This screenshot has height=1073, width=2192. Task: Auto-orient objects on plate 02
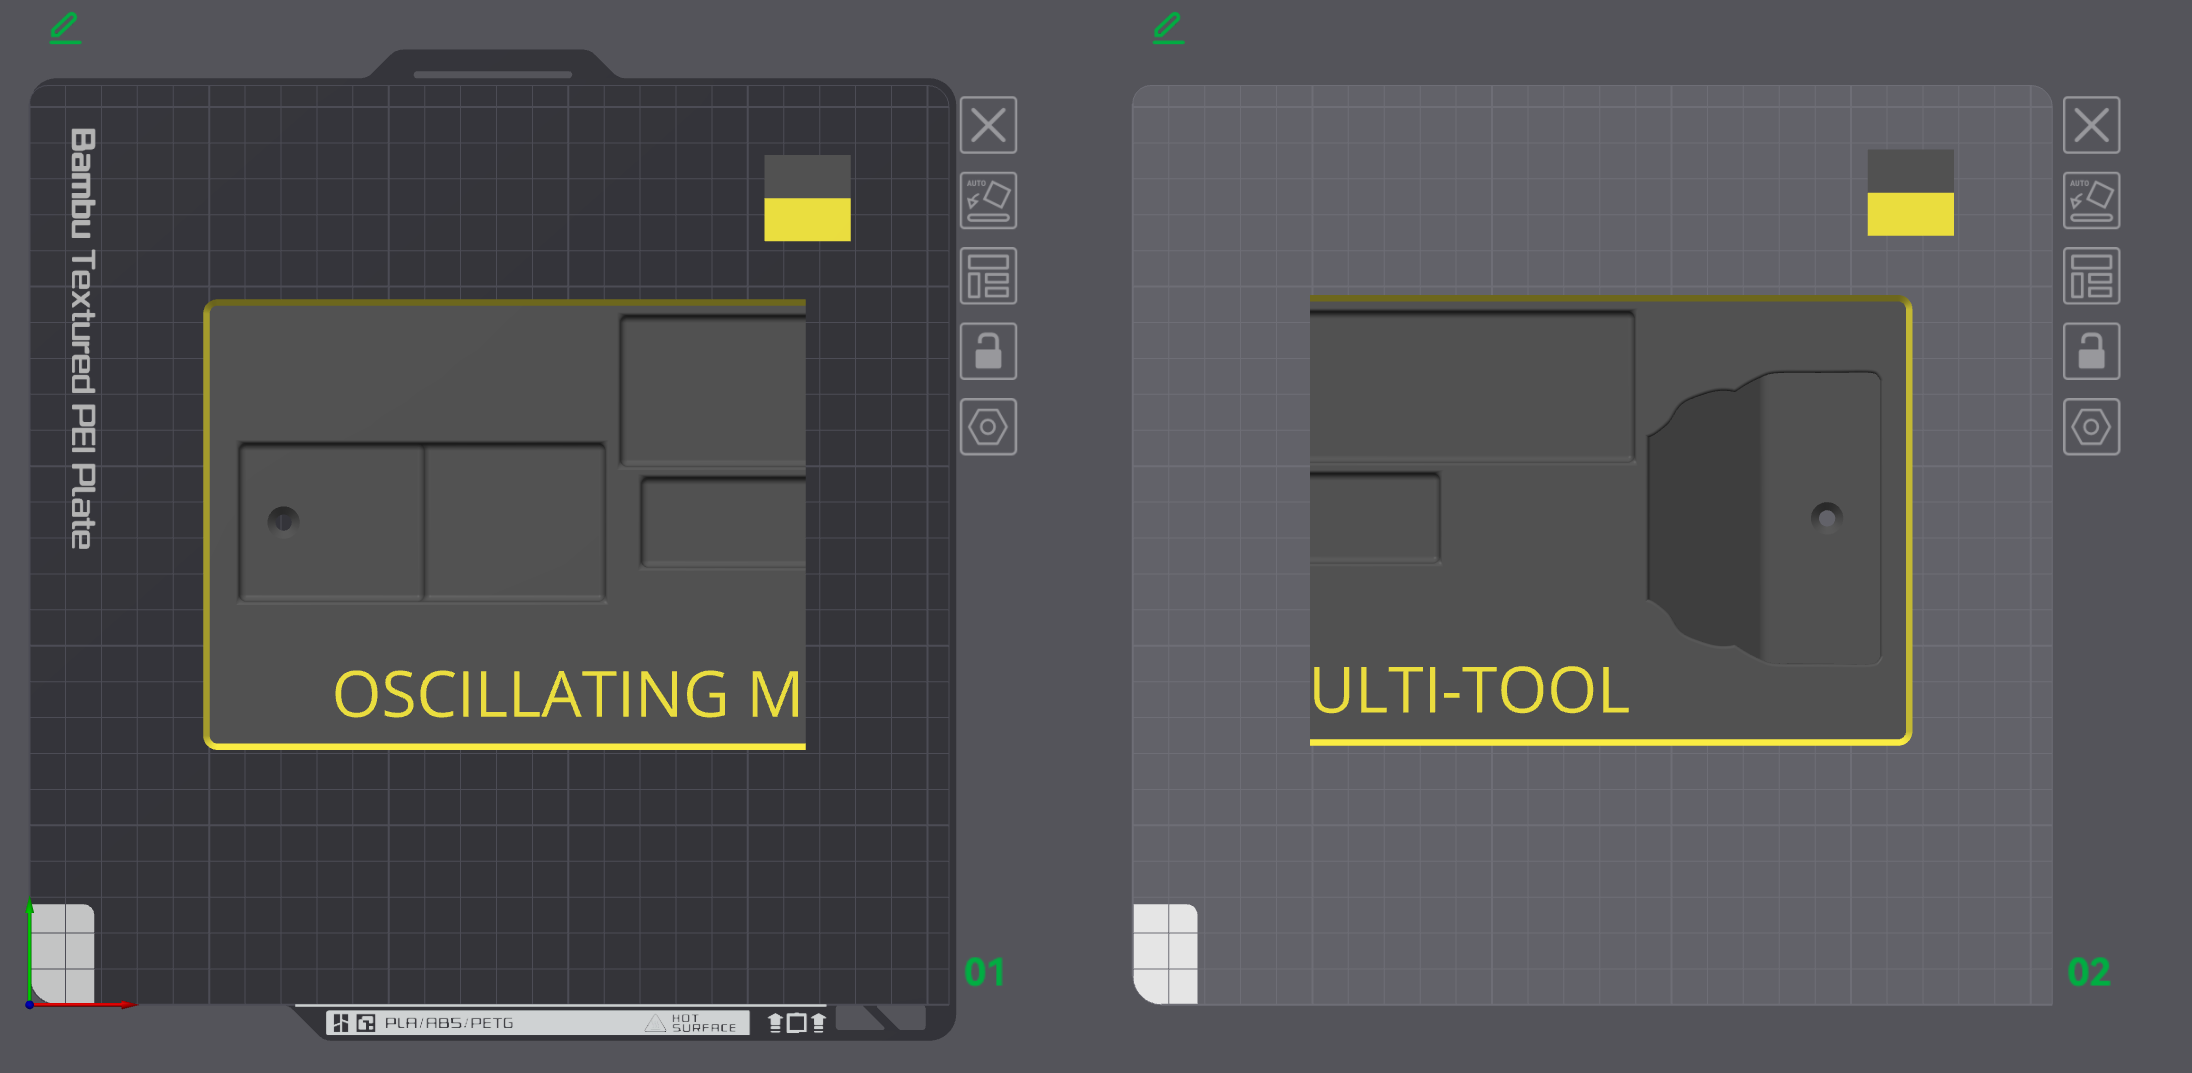tap(2091, 200)
